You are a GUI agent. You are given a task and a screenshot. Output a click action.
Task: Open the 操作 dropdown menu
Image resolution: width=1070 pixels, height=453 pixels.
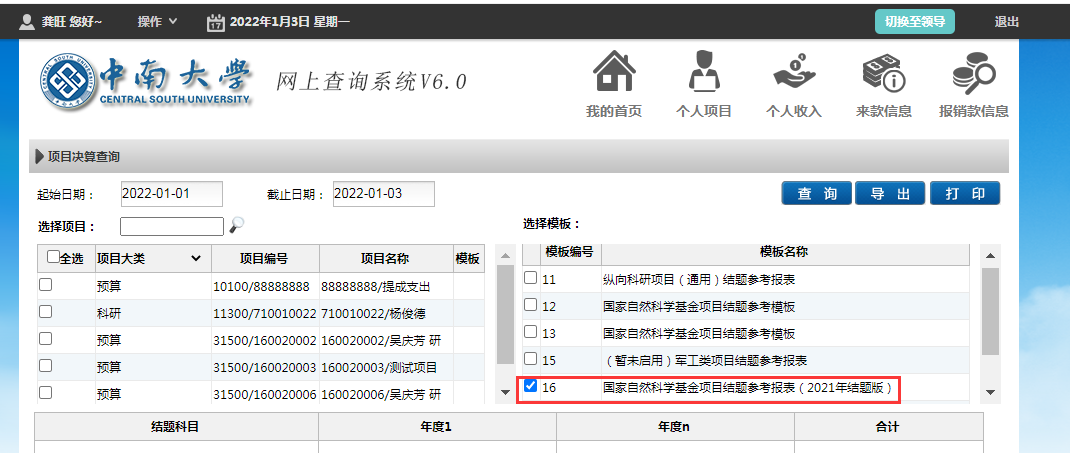point(158,22)
